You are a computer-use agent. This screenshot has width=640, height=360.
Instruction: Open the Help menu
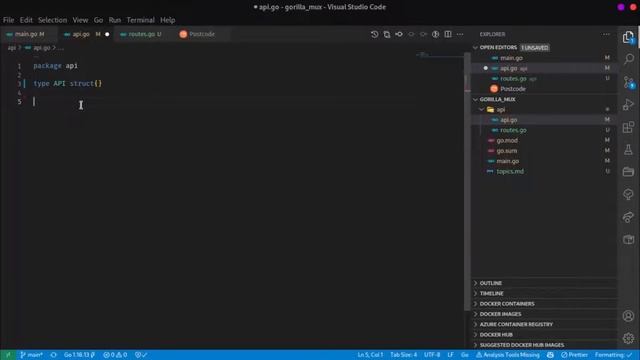pos(167,20)
